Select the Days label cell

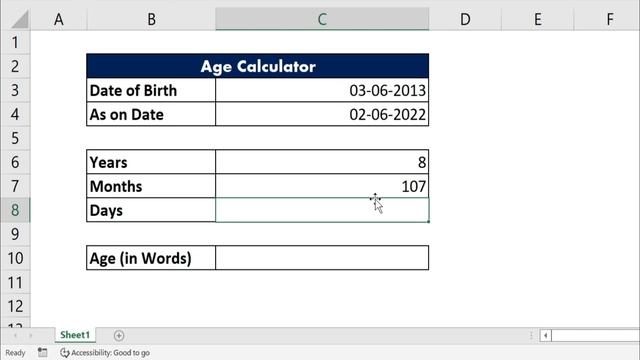pos(151,210)
